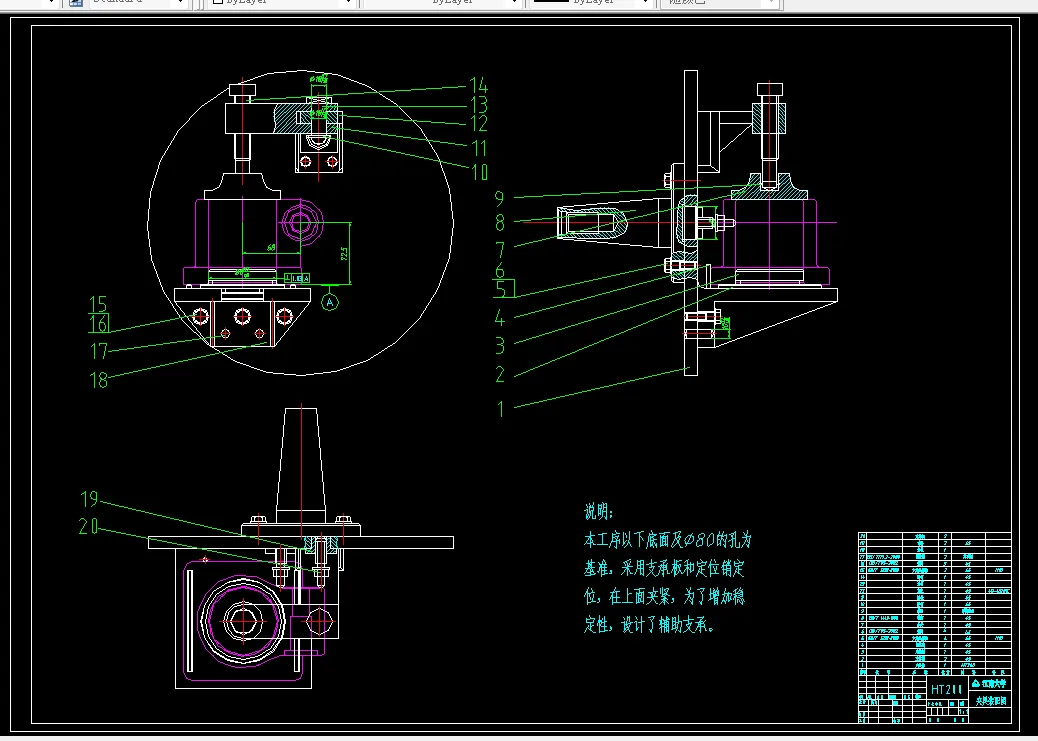Click part balloon number 14
This screenshot has height=741, width=1038.
click(479, 86)
